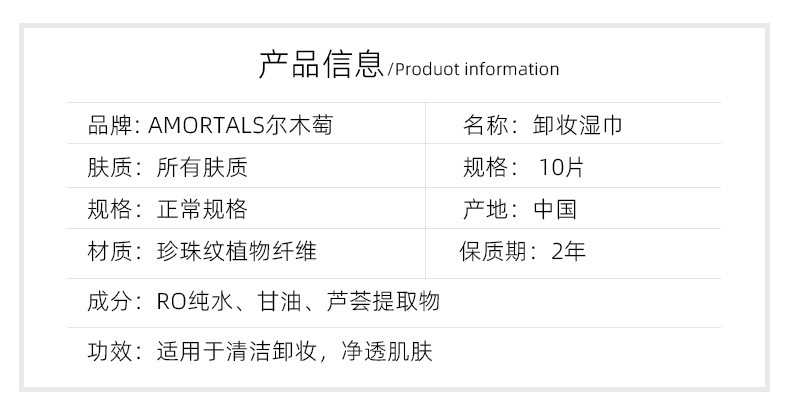This screenshot has height=411, width=790.
Task: Select the 肤质 field label
Action: point(109,168)
